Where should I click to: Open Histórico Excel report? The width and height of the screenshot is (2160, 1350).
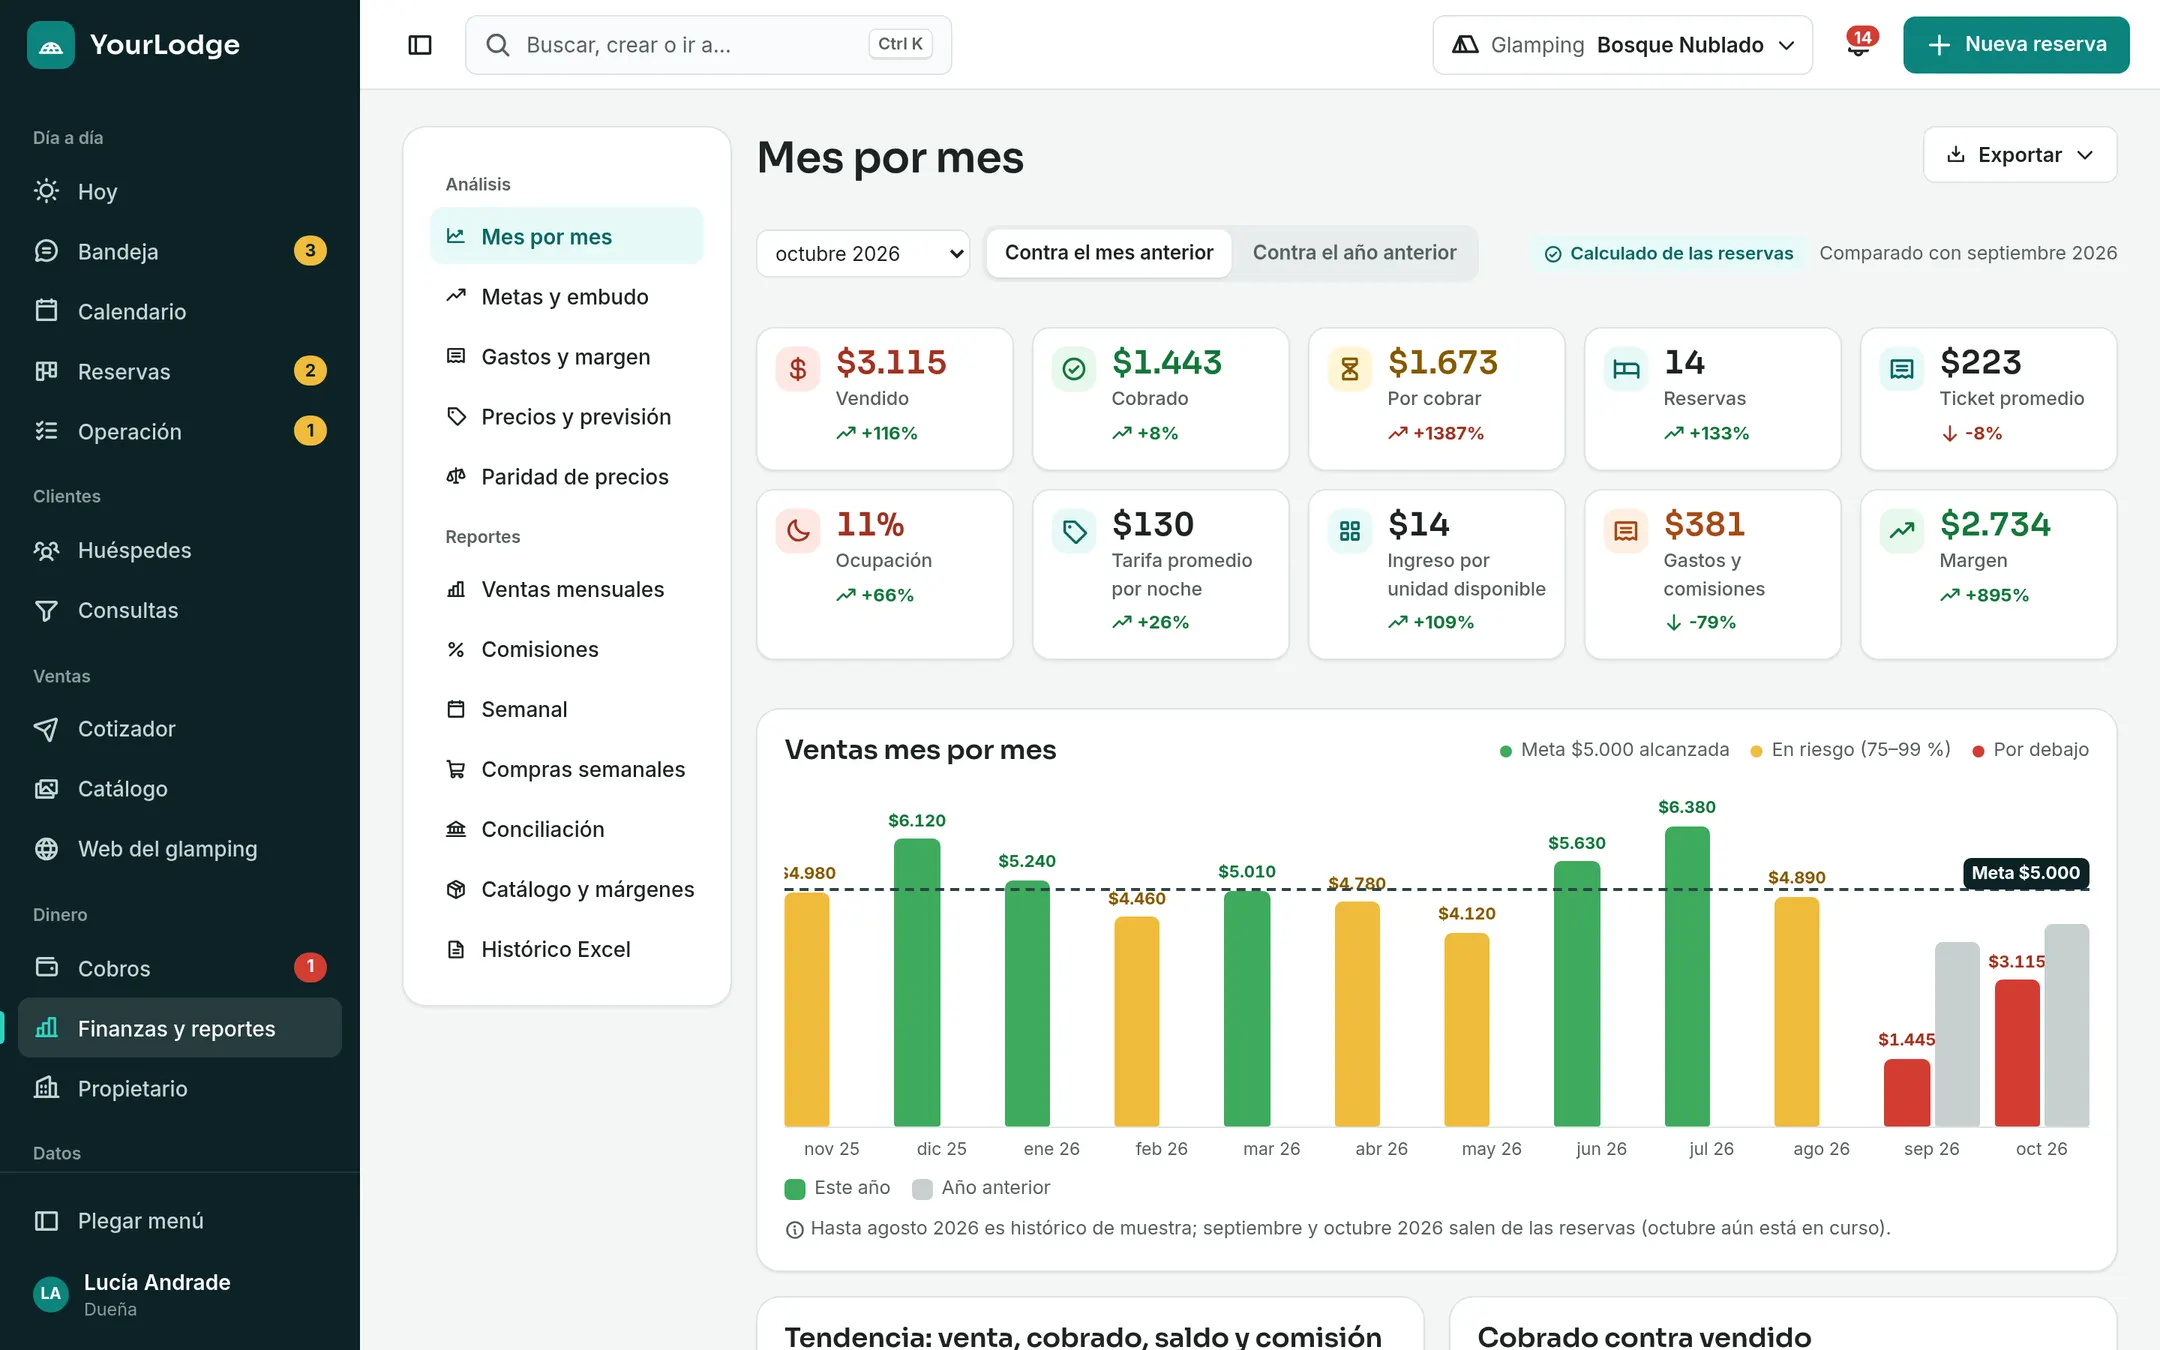pos(566,950)
